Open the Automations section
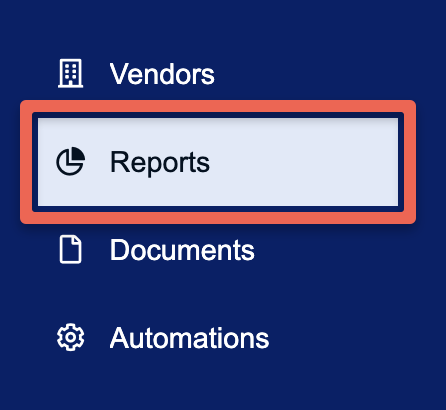446x410 pixels. (218, 337)
